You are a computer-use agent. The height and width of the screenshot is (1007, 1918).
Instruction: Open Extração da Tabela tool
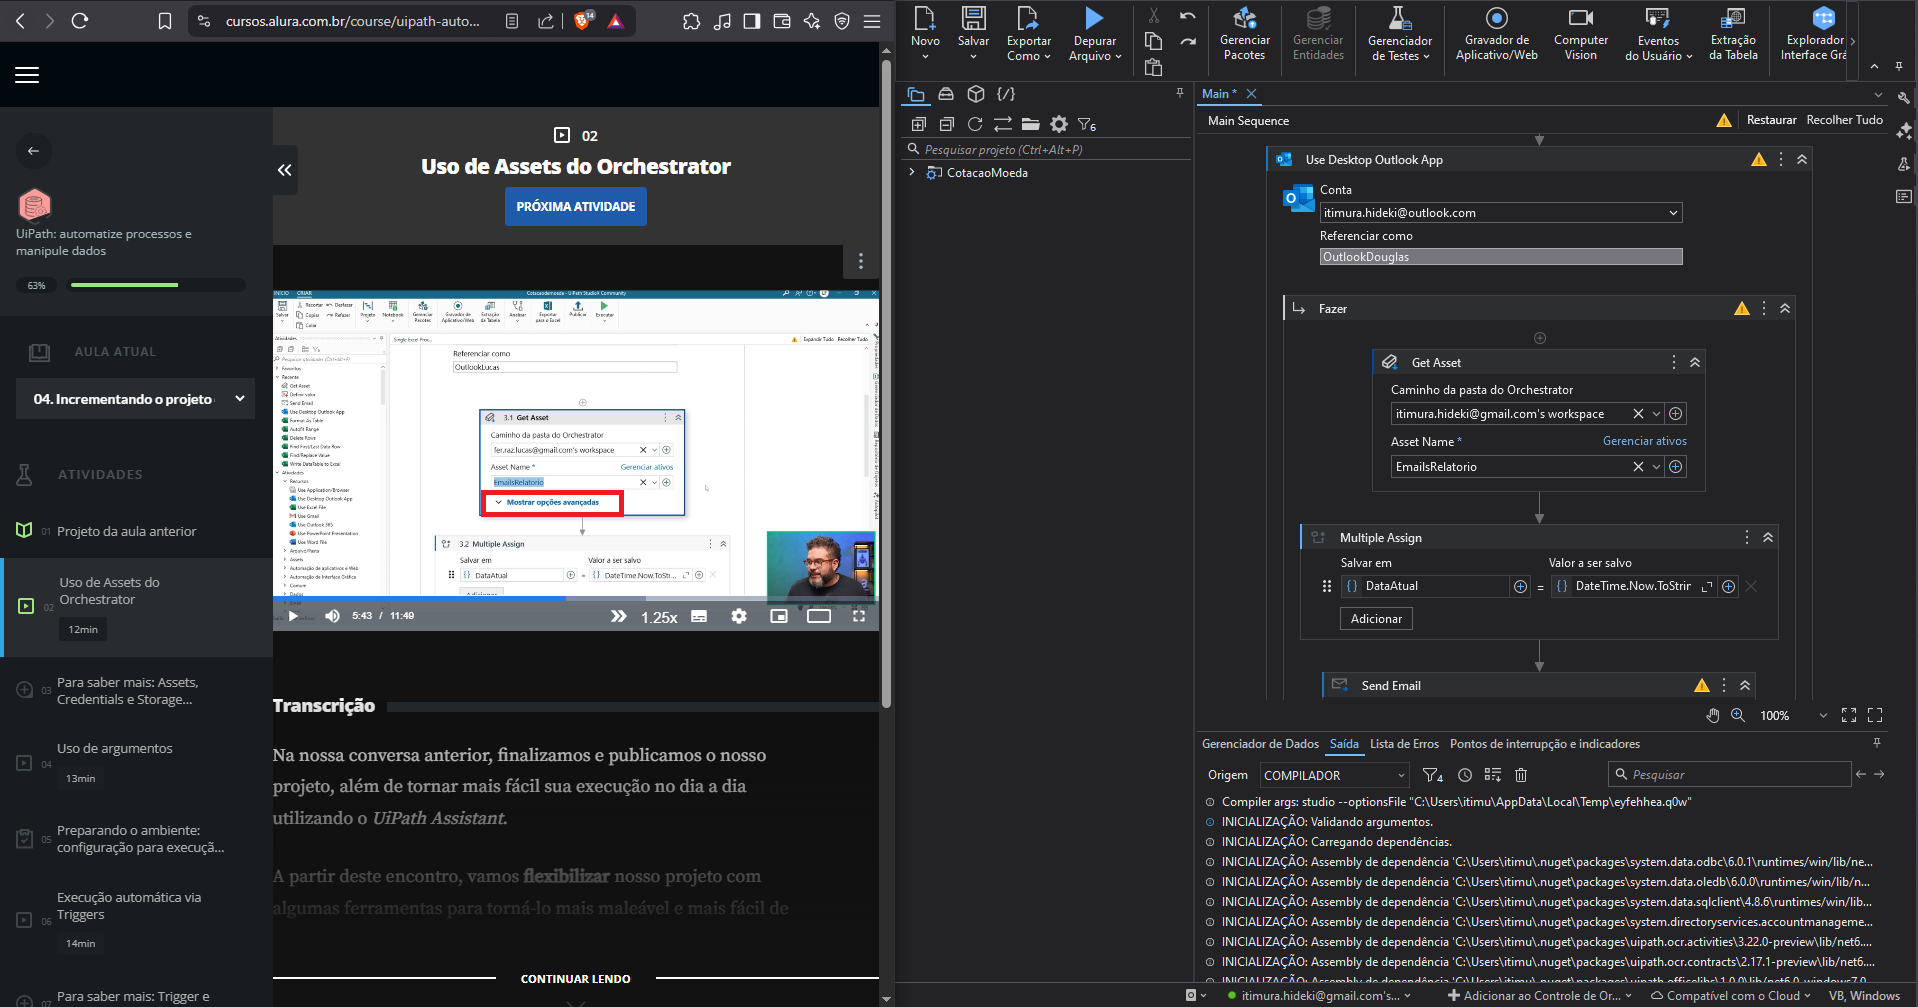point(1733,34)
